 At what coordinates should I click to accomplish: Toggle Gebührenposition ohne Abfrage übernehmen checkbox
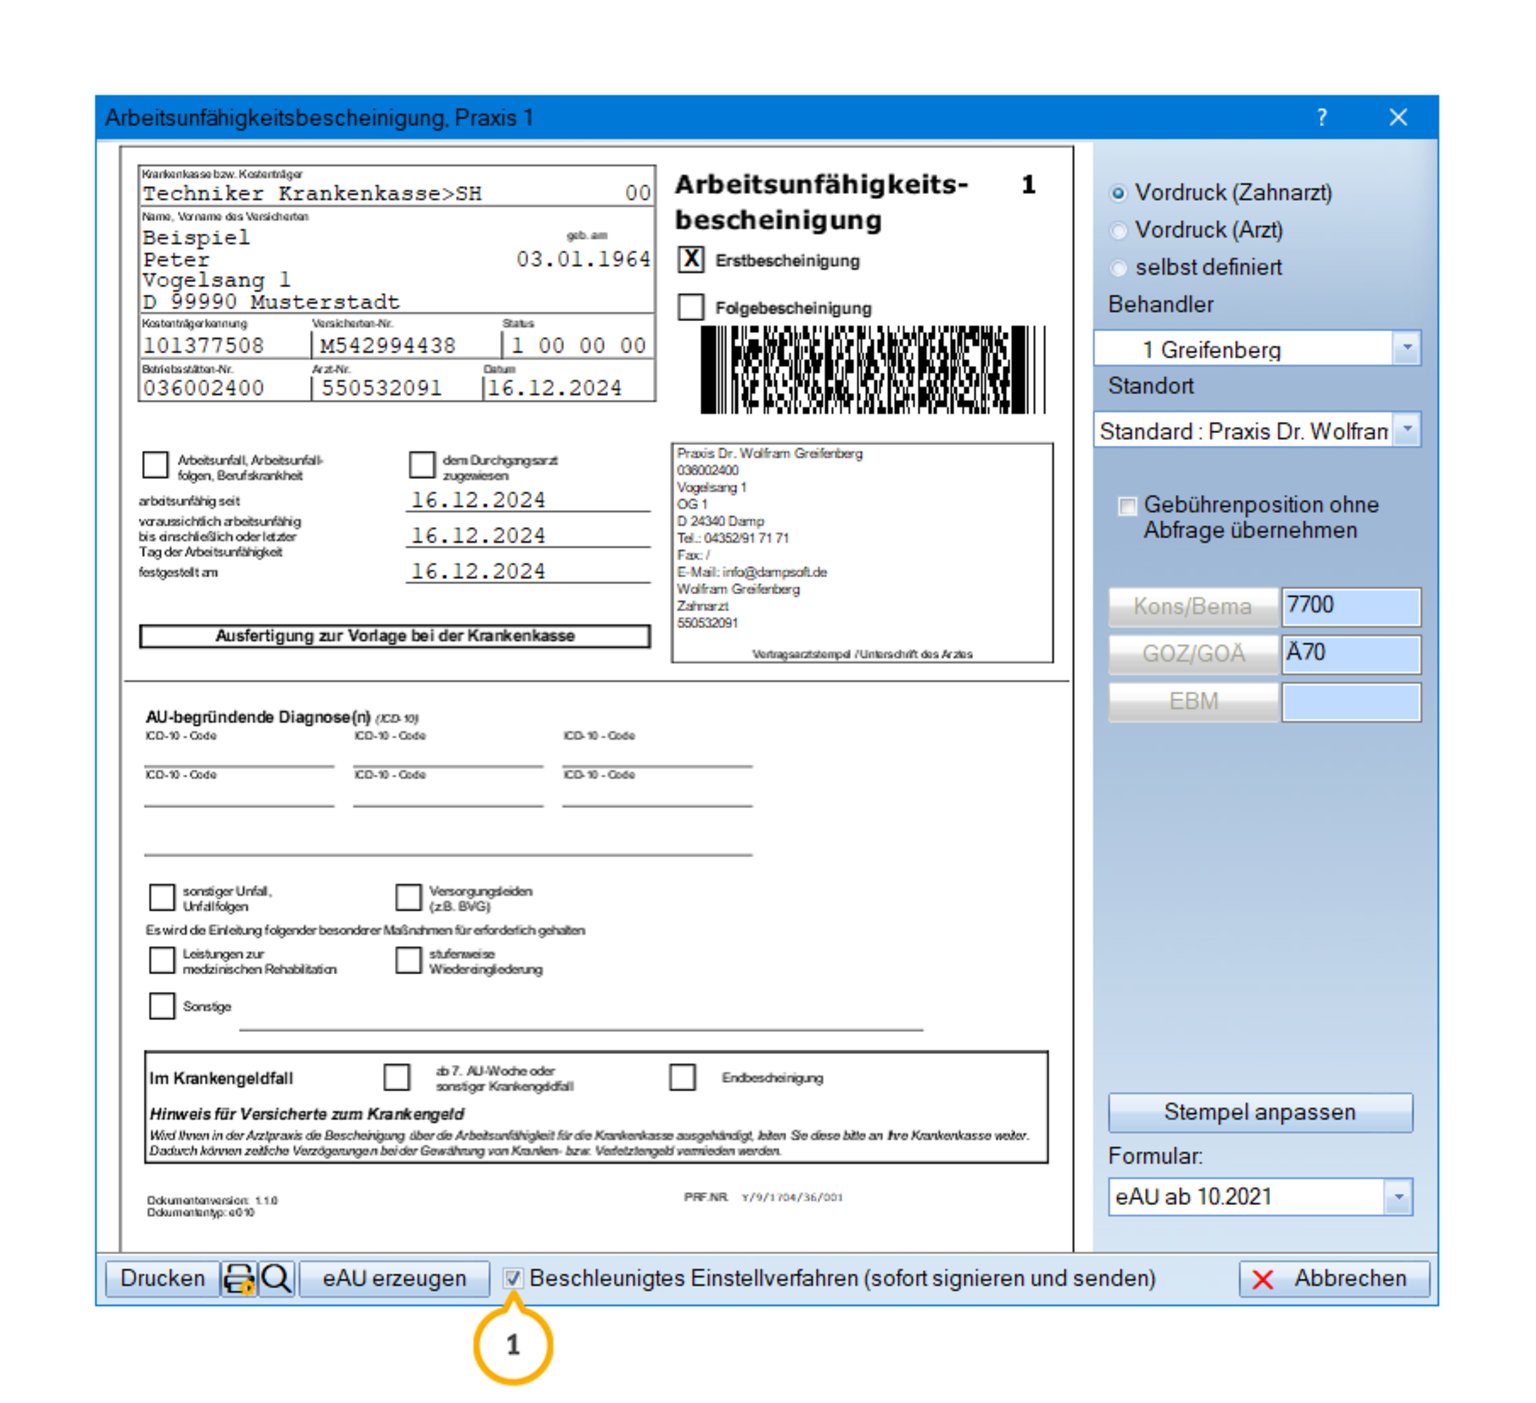coord(1127,506)
